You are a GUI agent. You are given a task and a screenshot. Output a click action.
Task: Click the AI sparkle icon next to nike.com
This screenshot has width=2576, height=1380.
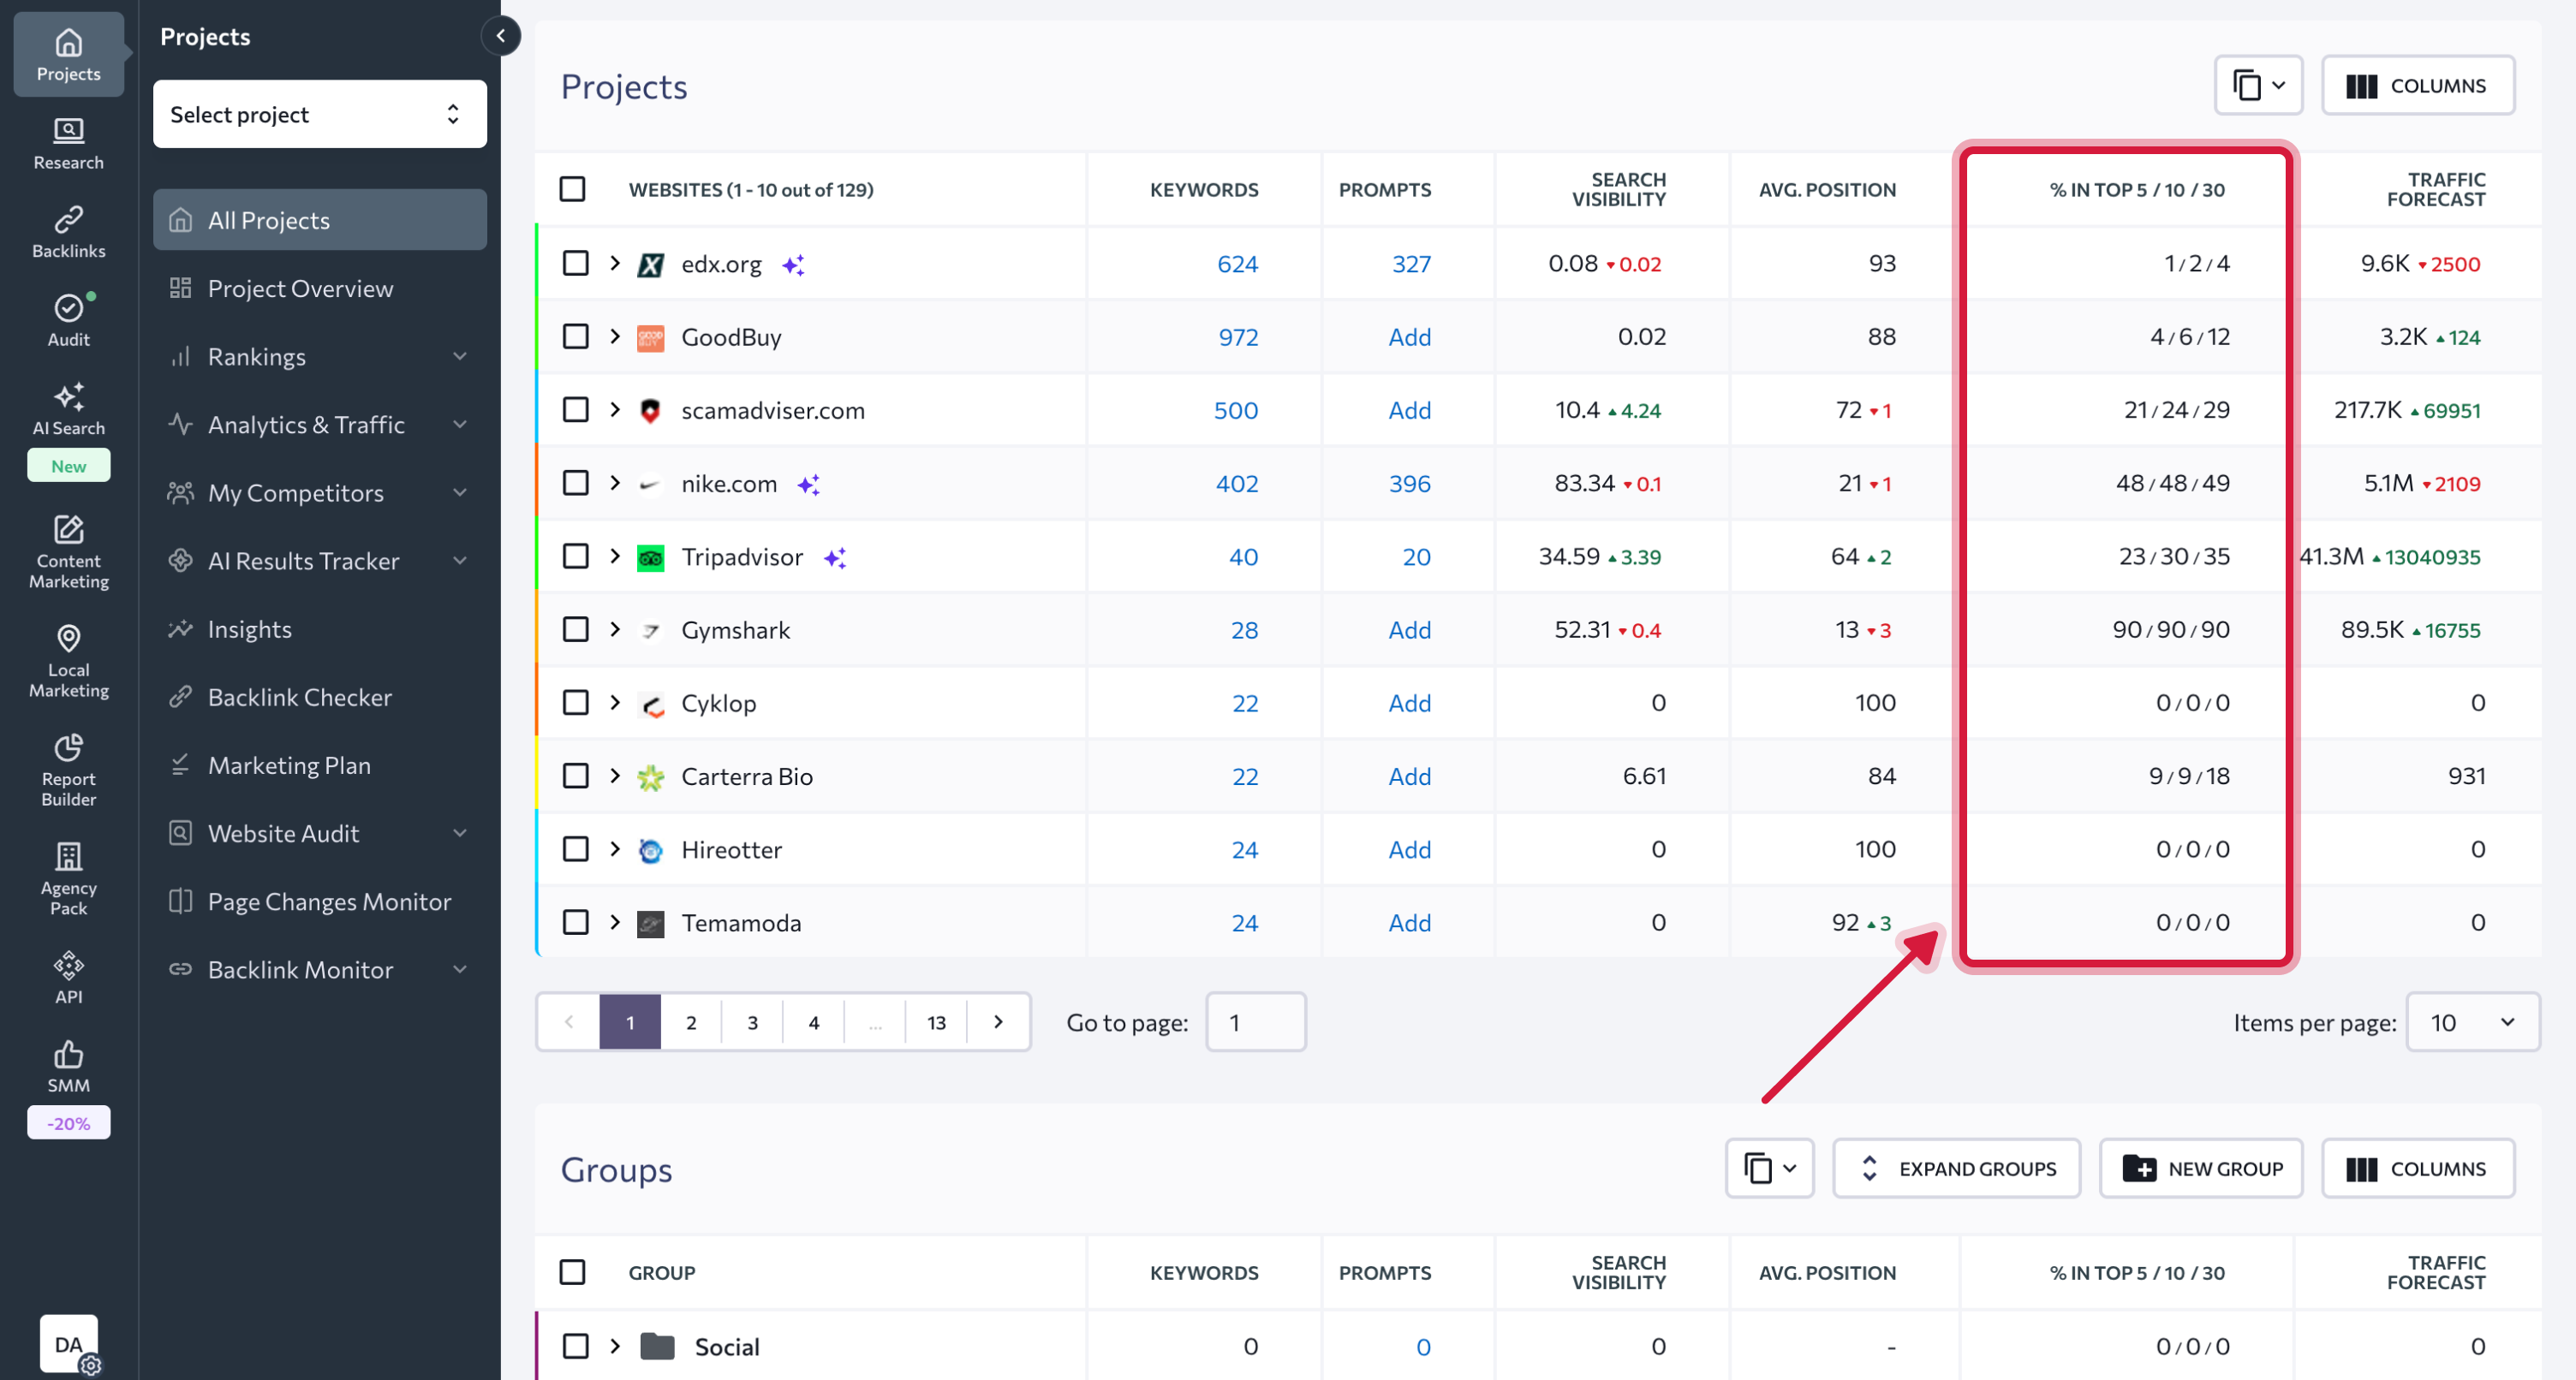click(x=808, y=485)
